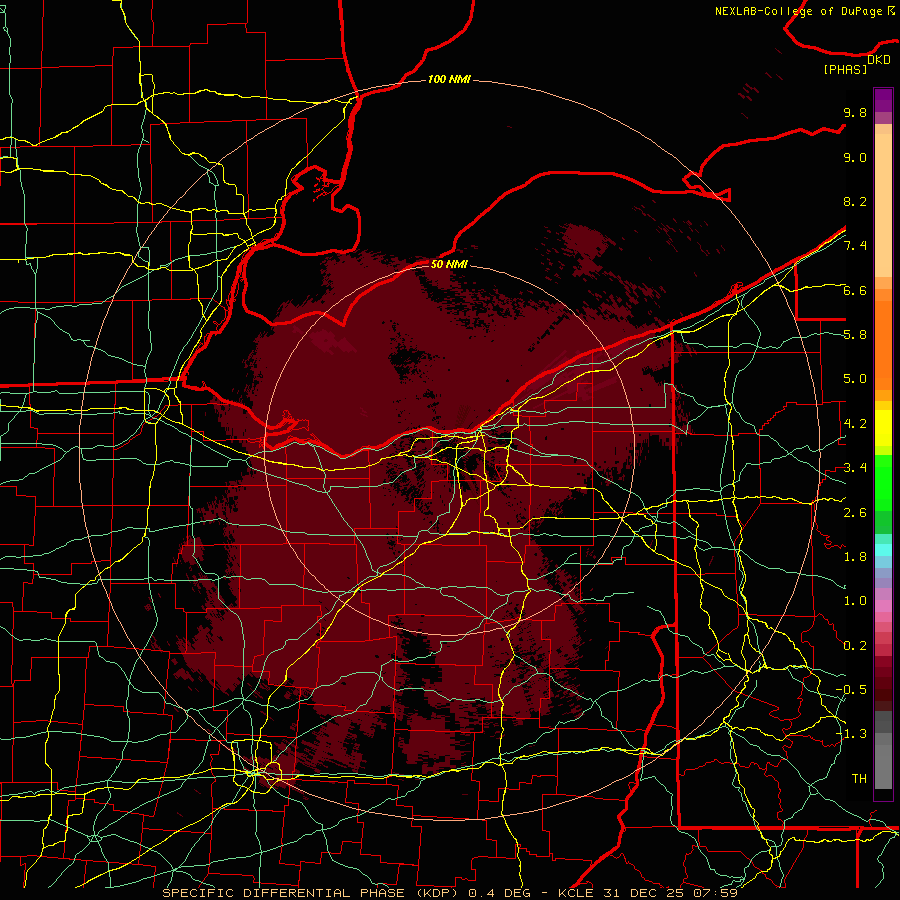Click the 9.8 value on the color scale

pyautogui.click(x=855, y=112)
